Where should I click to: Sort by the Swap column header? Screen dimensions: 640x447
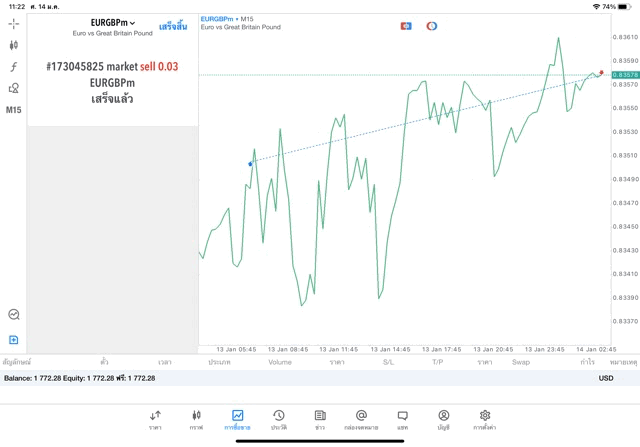click(x=521, y=362)
